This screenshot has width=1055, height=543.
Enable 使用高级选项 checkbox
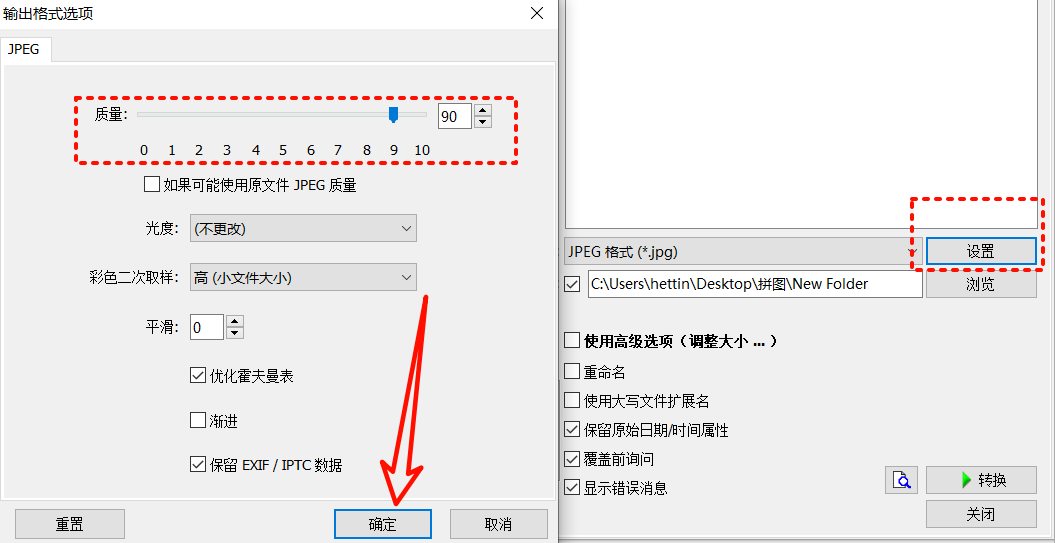(571, 340)
